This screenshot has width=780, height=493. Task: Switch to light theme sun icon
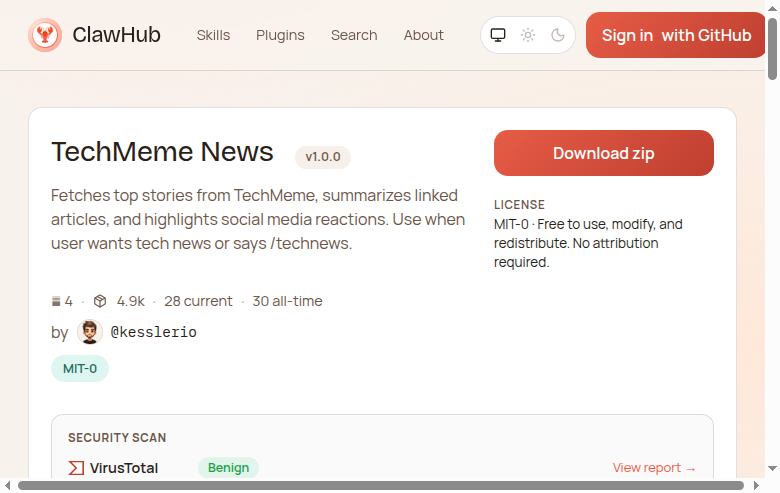click(x=528, y=36)
